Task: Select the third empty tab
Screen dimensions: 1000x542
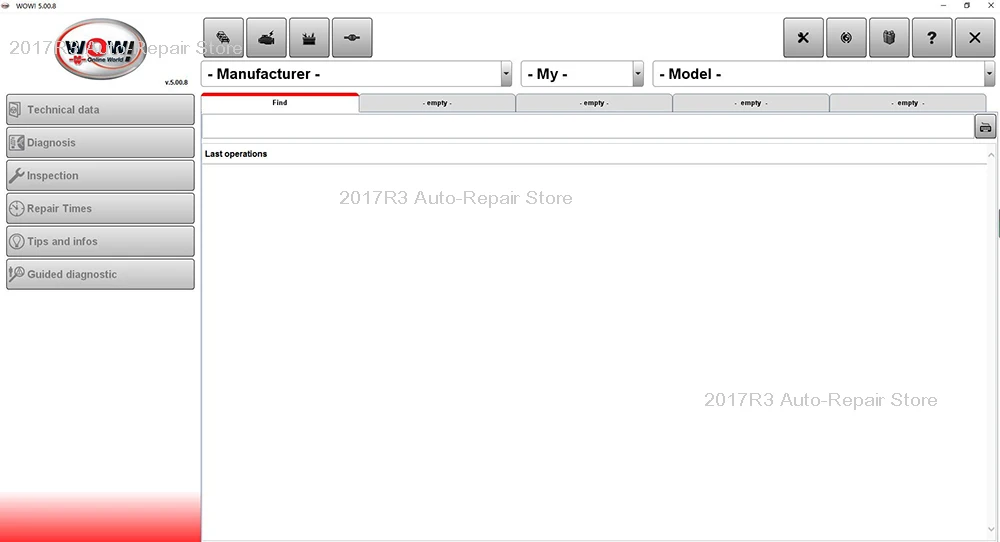Action: [x=751, y=103]
